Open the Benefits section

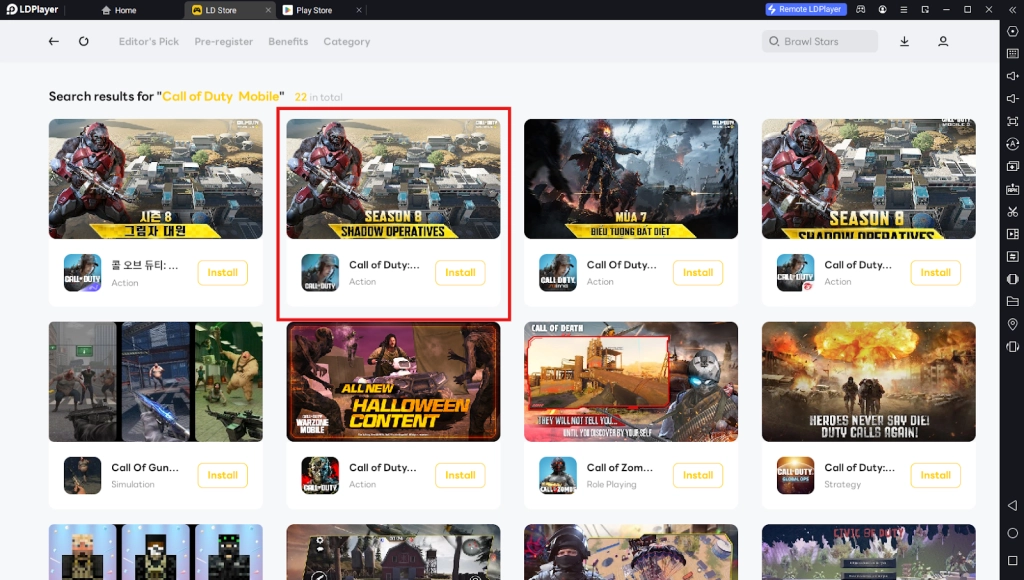[x=288, y=41]
